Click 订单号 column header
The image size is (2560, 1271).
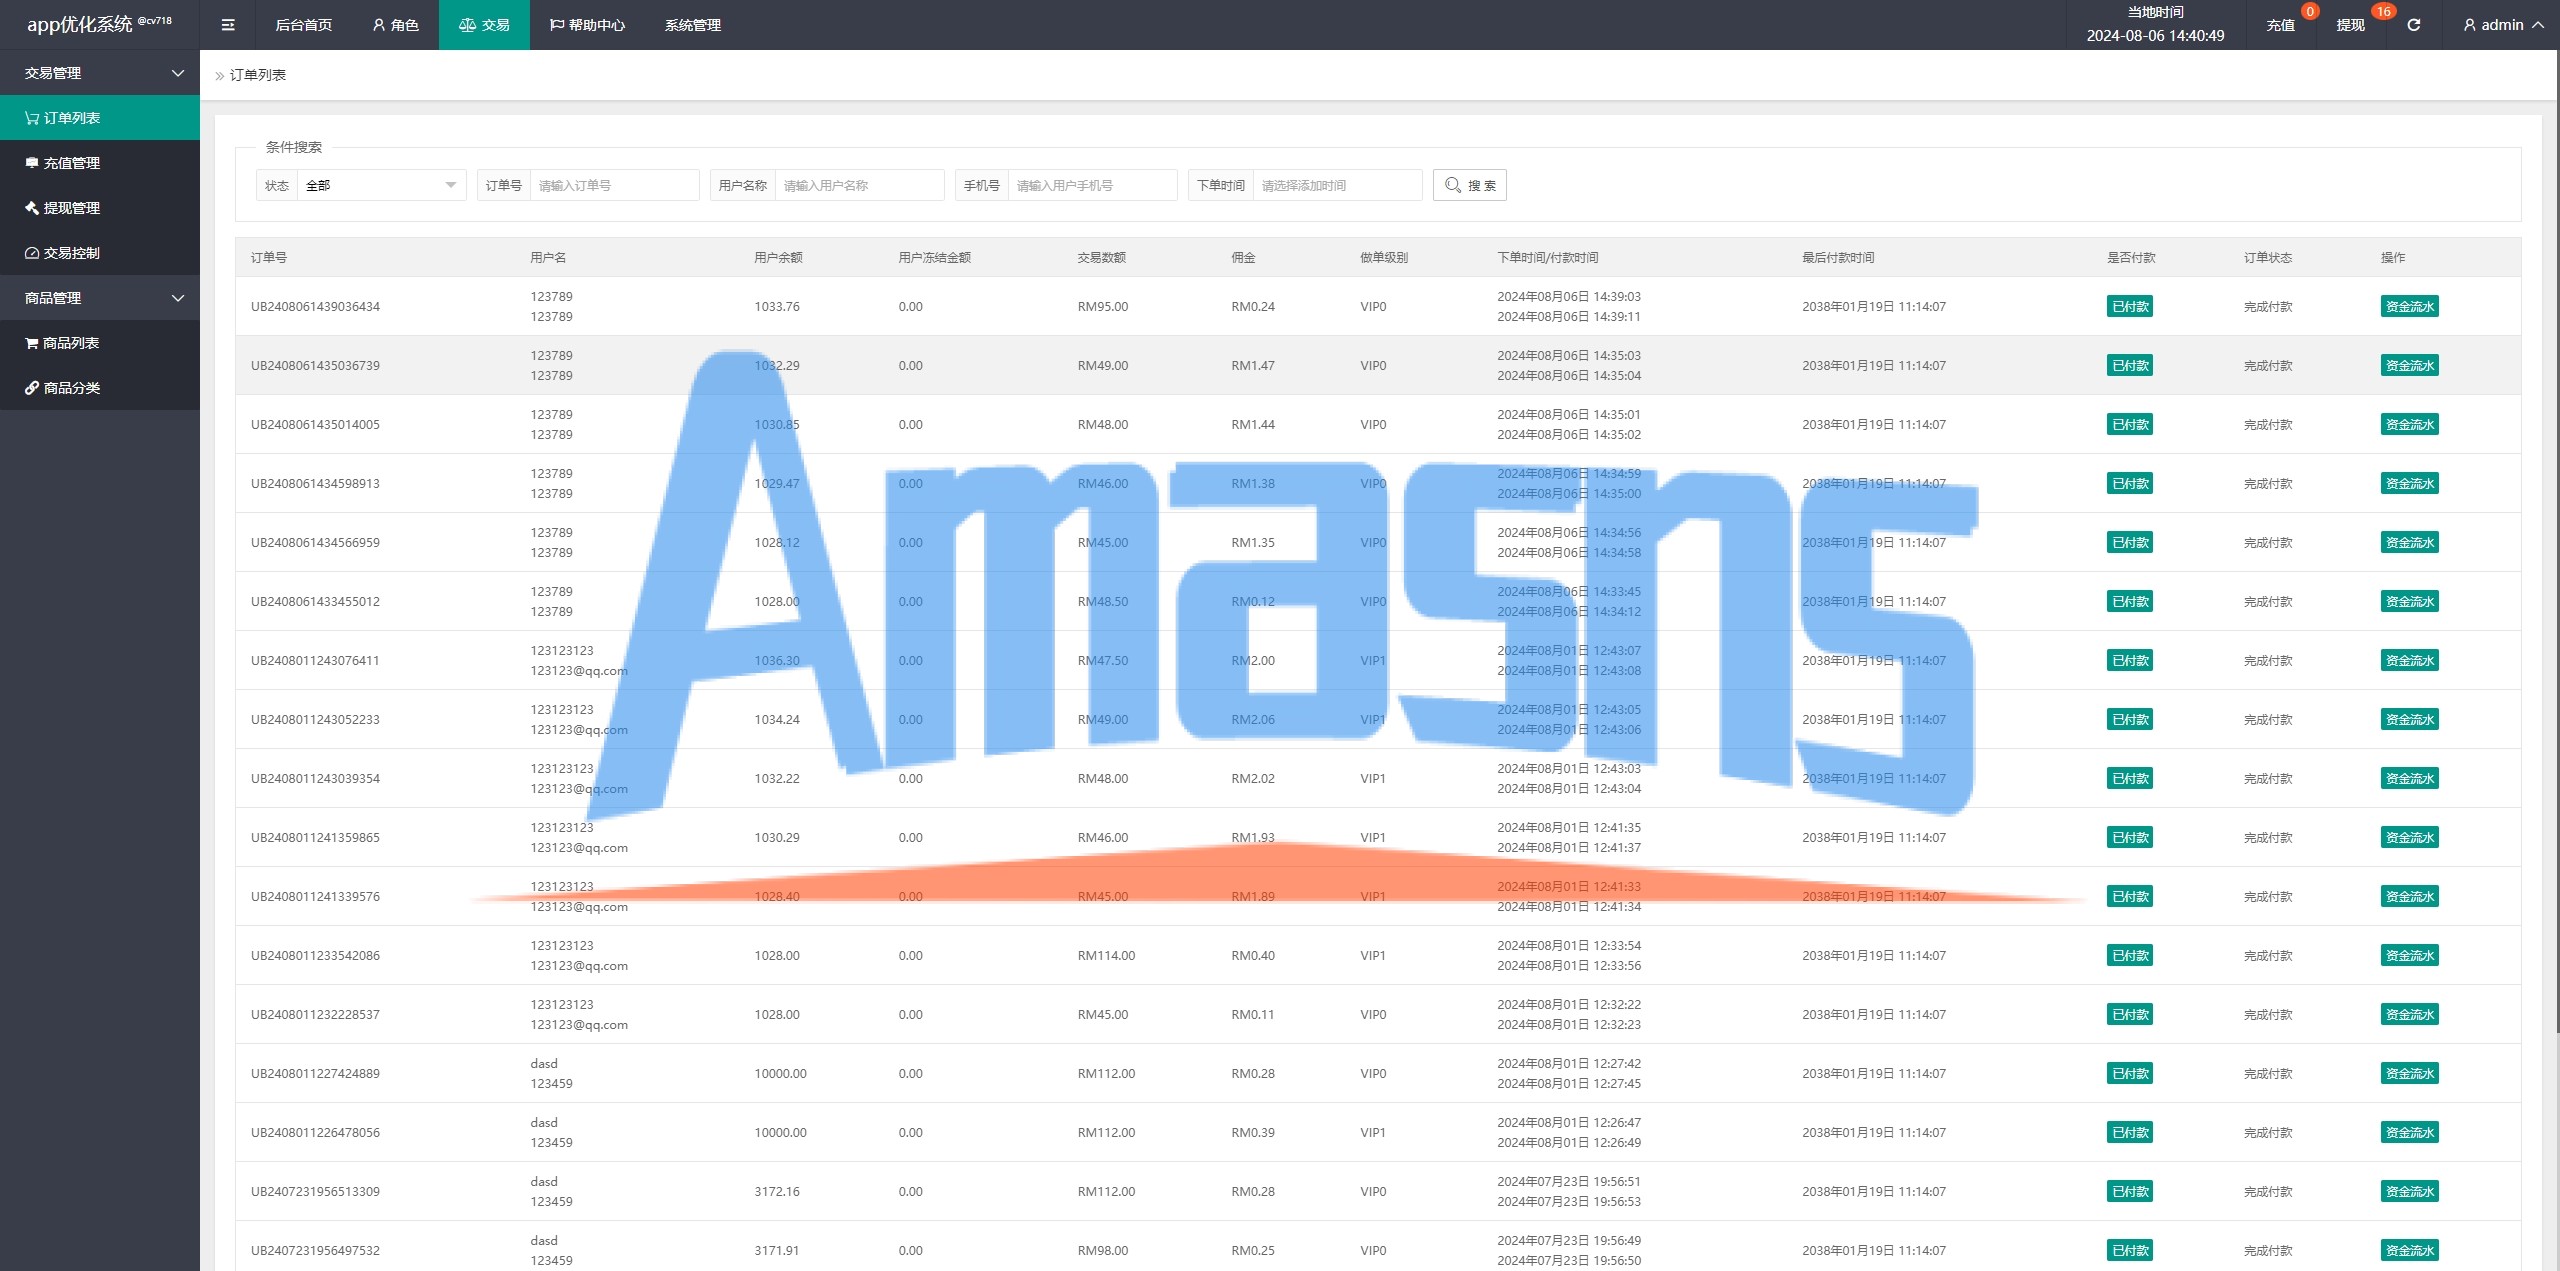pyautogui.click(x=268, y=257)
